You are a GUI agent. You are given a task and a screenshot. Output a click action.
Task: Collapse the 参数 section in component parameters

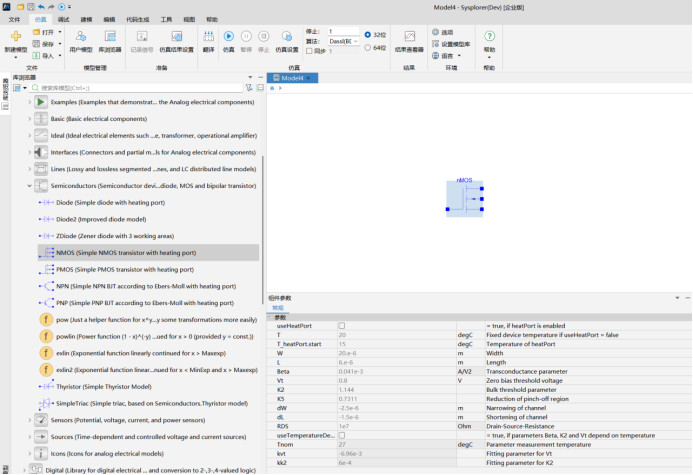click(270, 317)
